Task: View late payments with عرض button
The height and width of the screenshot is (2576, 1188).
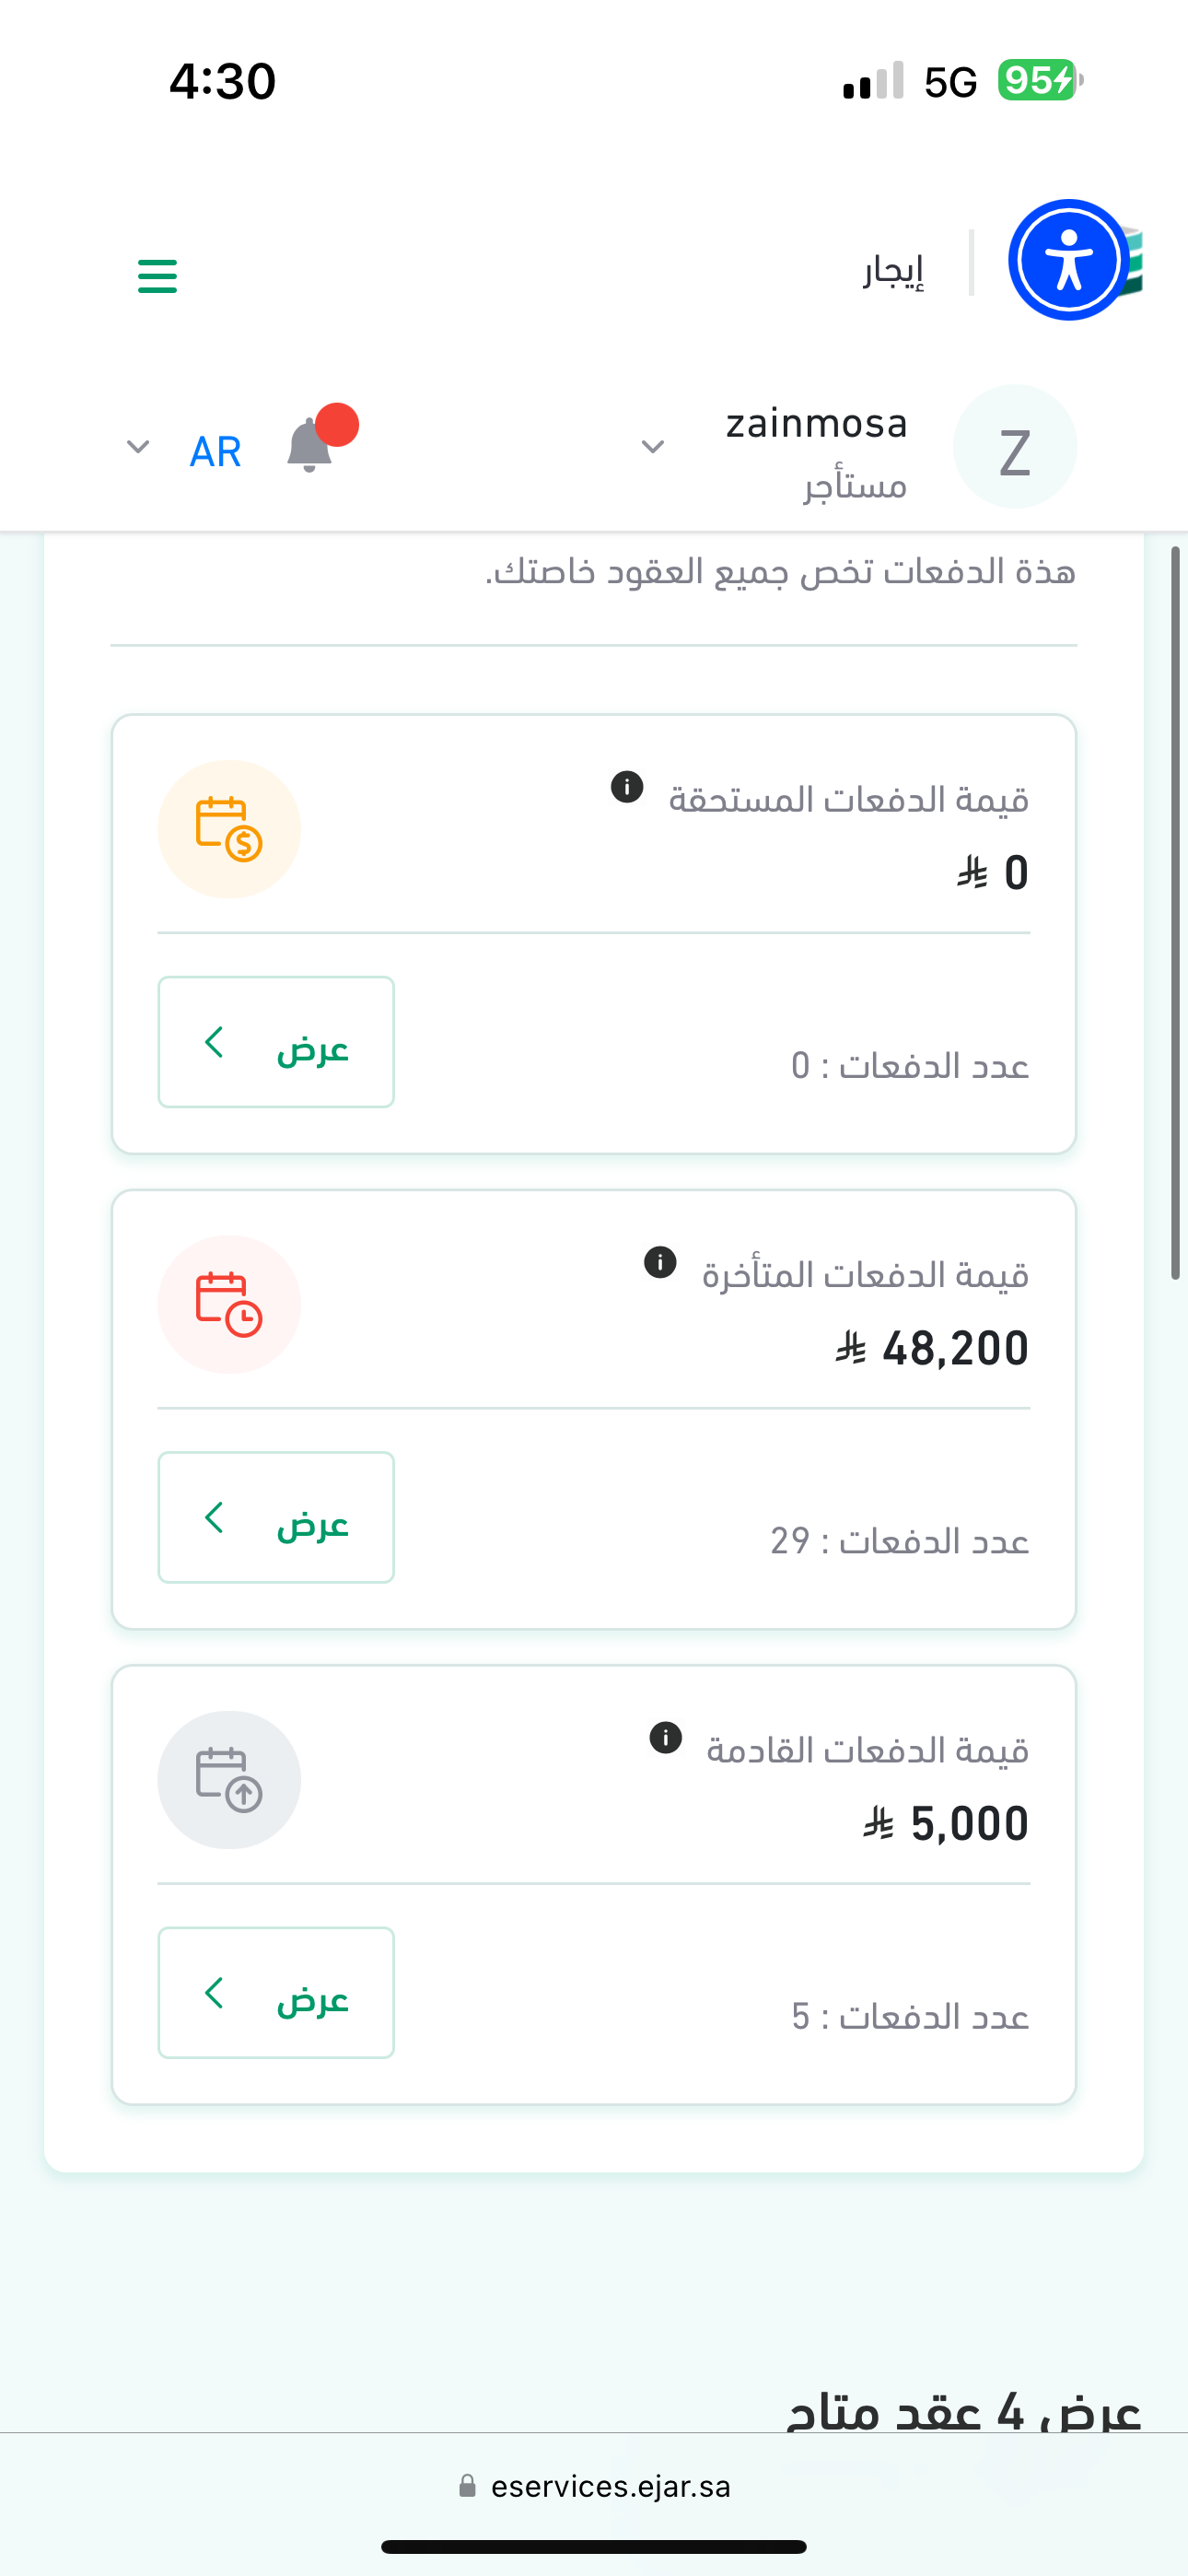Action: [x=276, y=1517]
